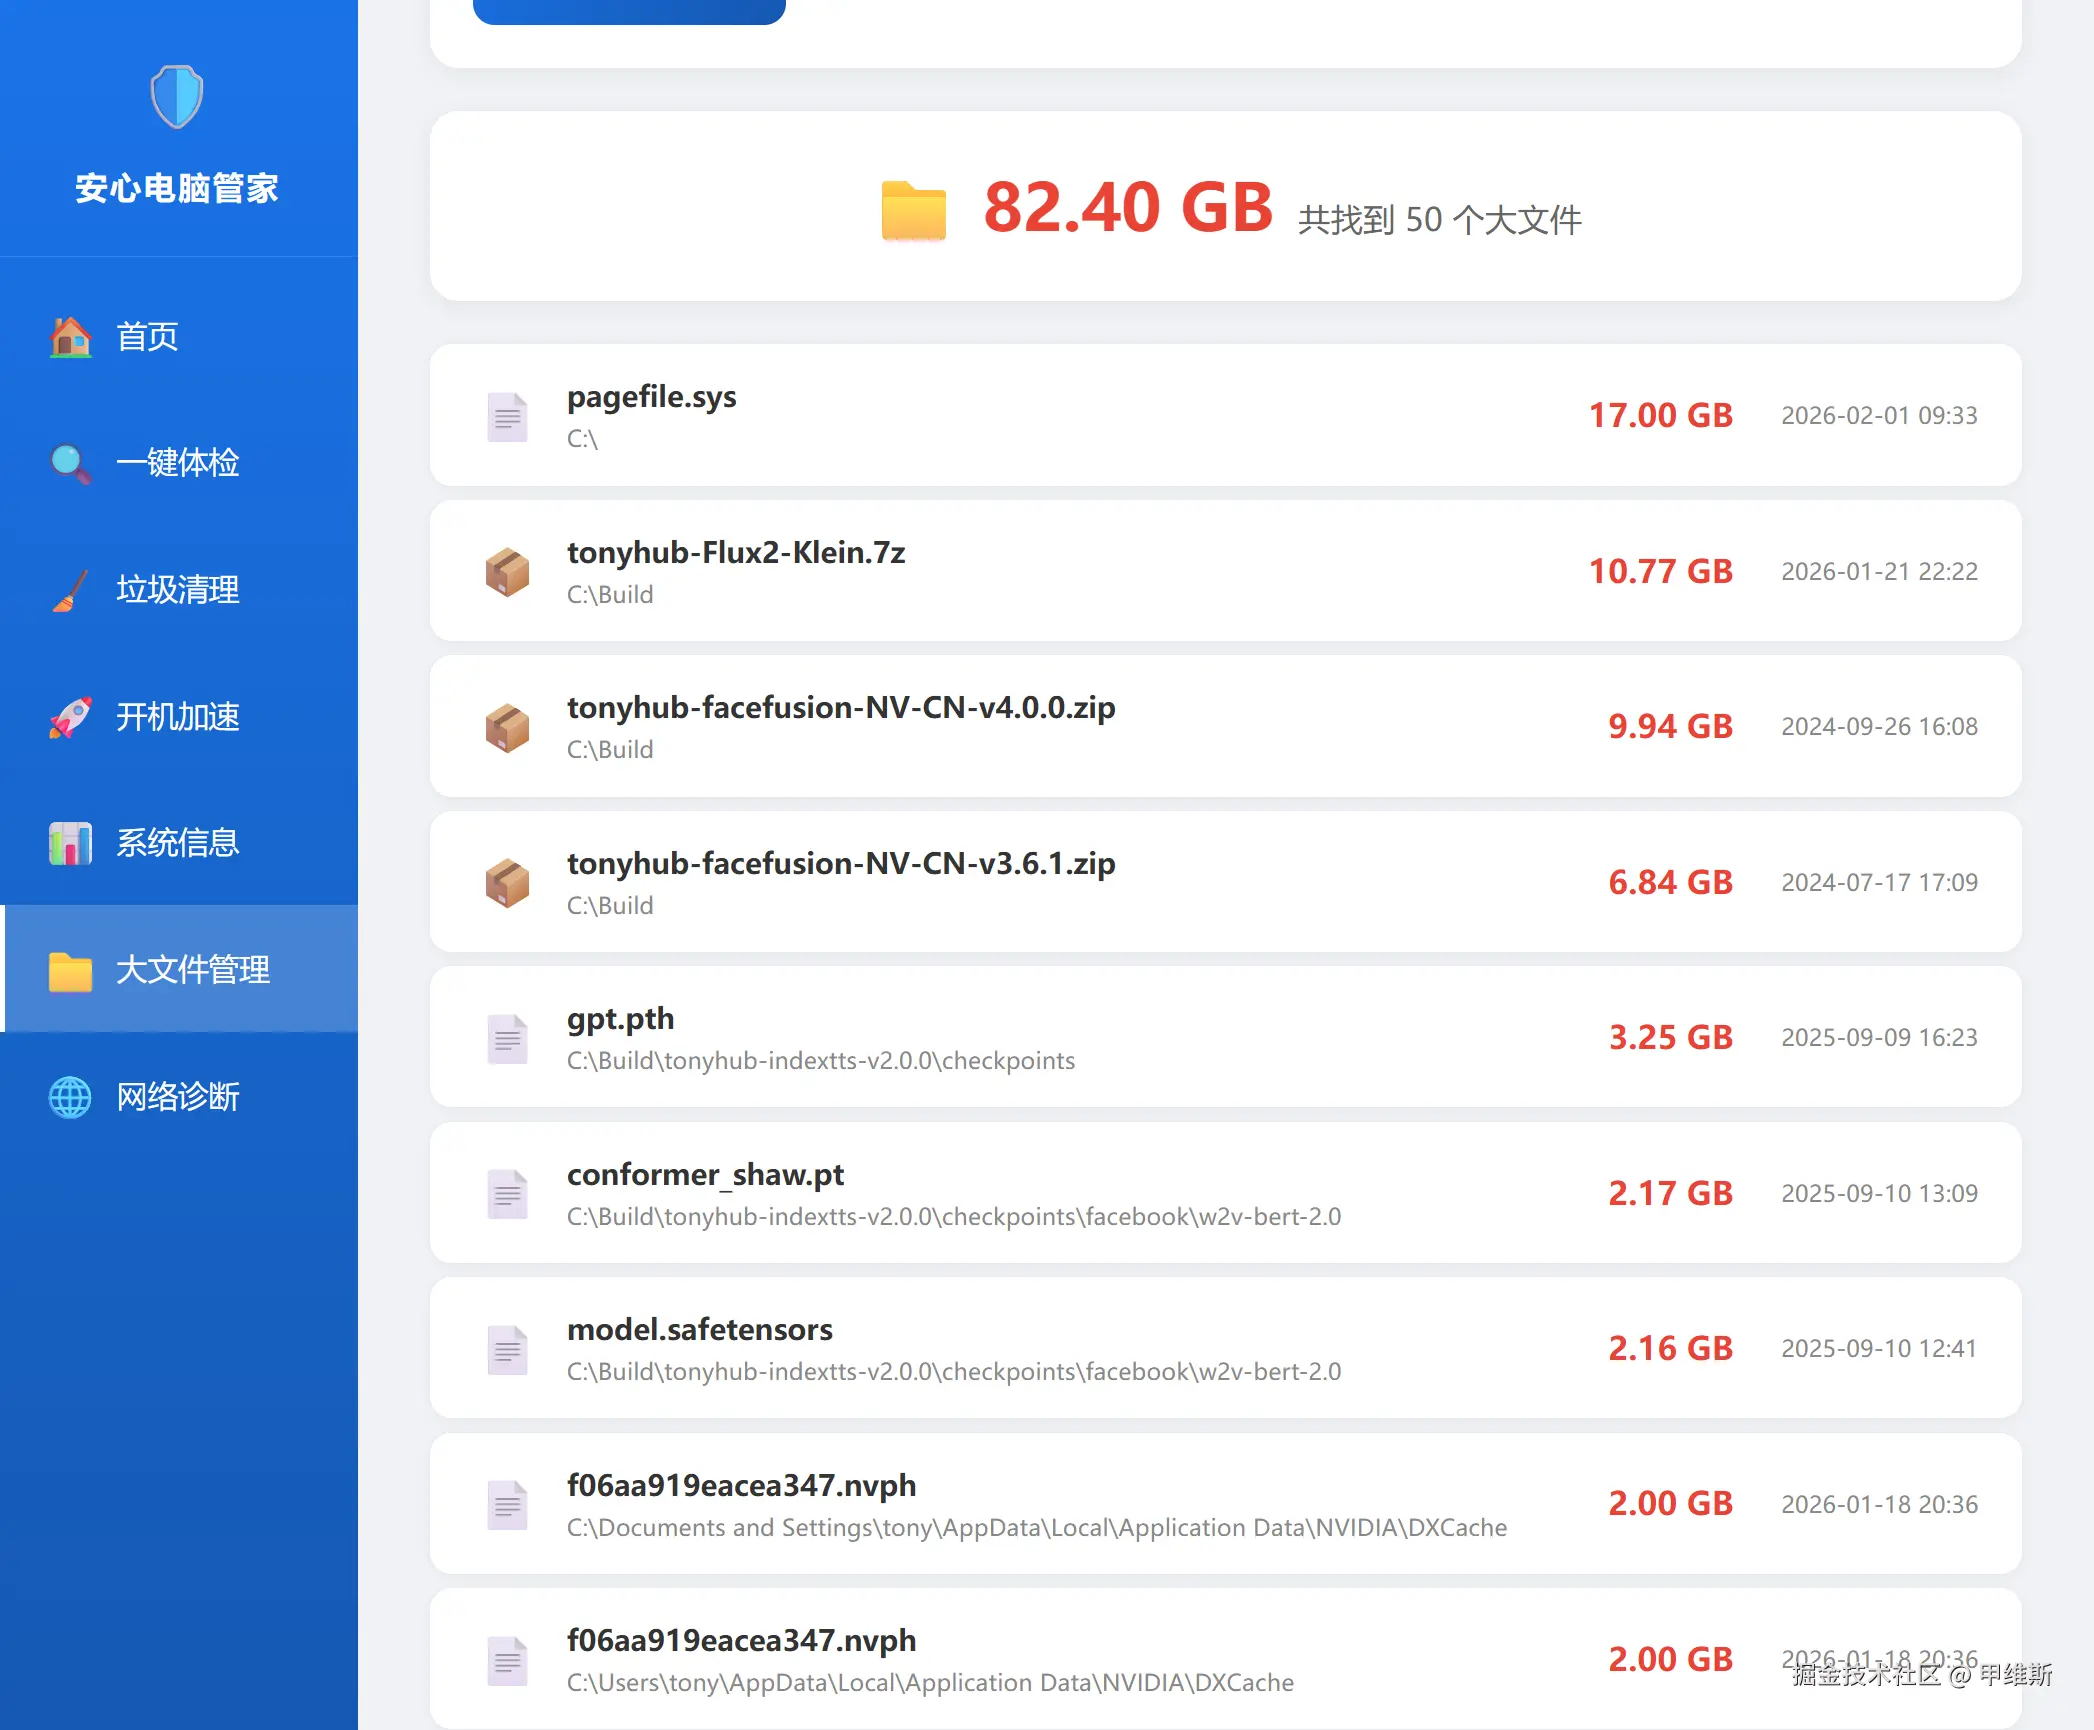Open the 系统信息 section

(x=178, y=843)
